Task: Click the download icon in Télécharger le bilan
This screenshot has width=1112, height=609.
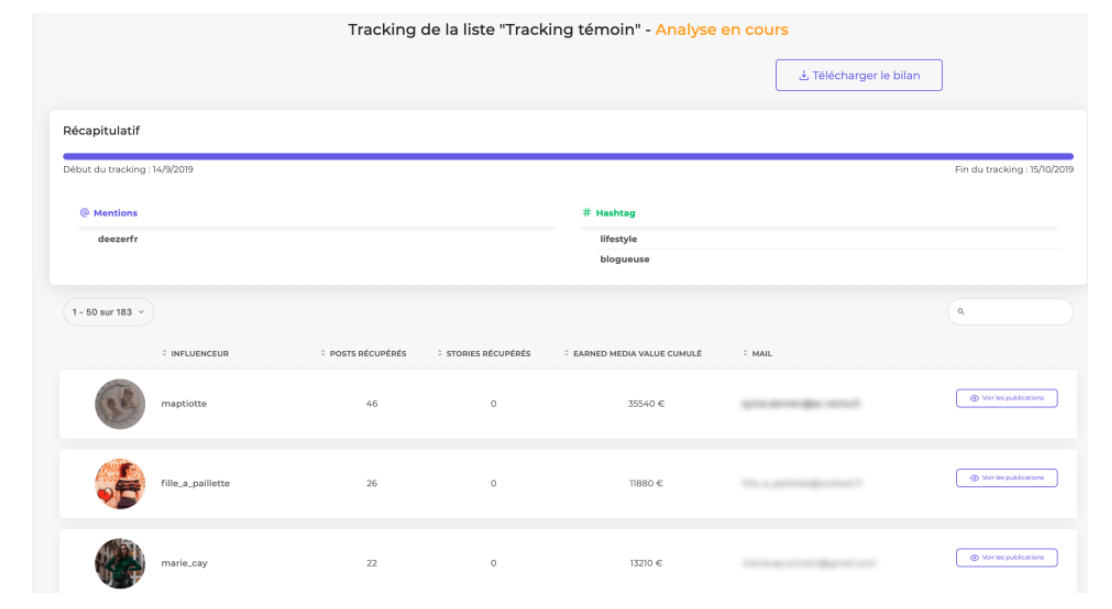Action: pos(803,76)
